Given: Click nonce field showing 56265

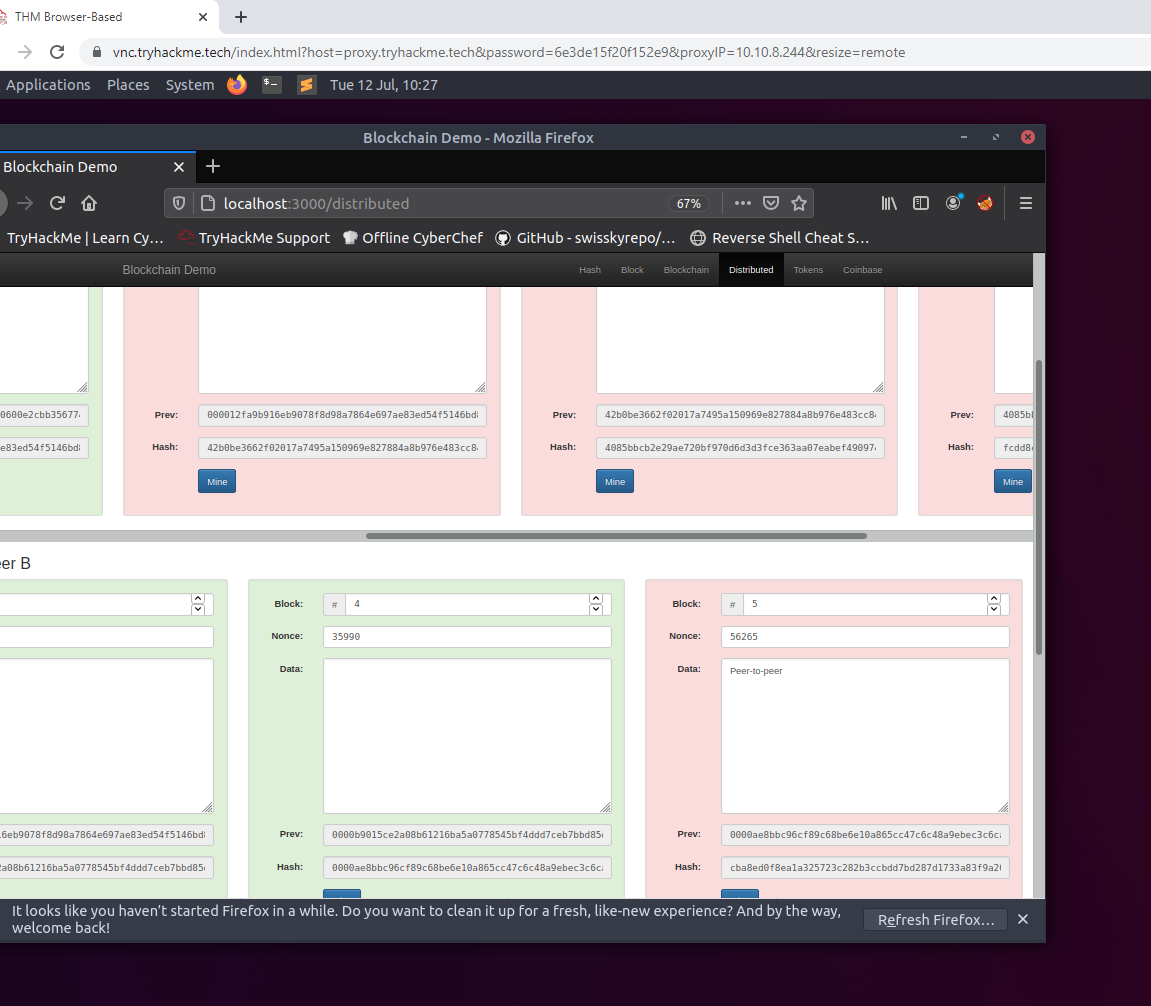Looking at the screenshot, I should click(x=865, y=637).
